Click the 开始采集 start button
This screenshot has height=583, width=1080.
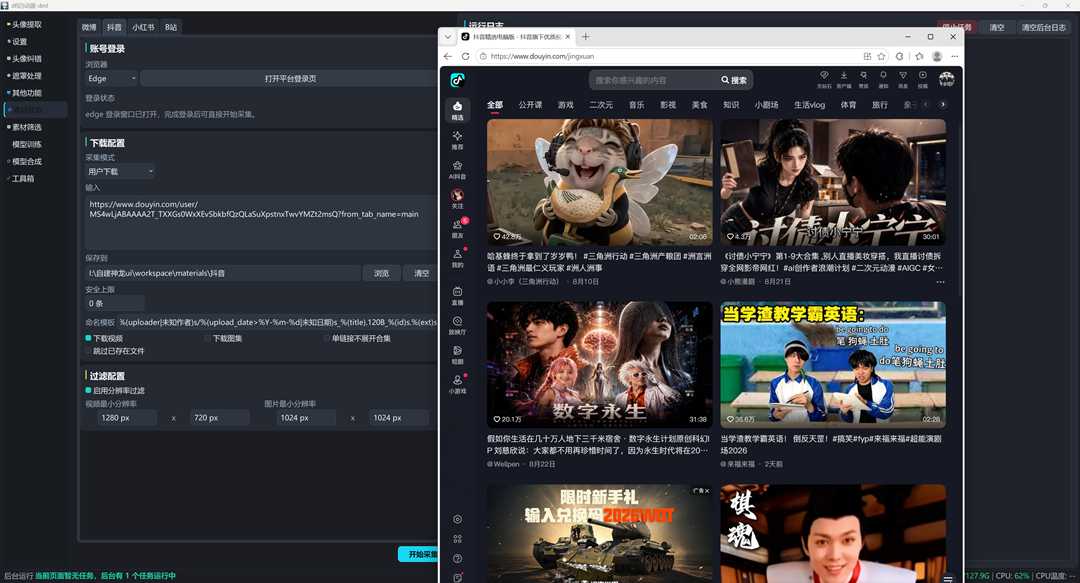tap(419, 554)
